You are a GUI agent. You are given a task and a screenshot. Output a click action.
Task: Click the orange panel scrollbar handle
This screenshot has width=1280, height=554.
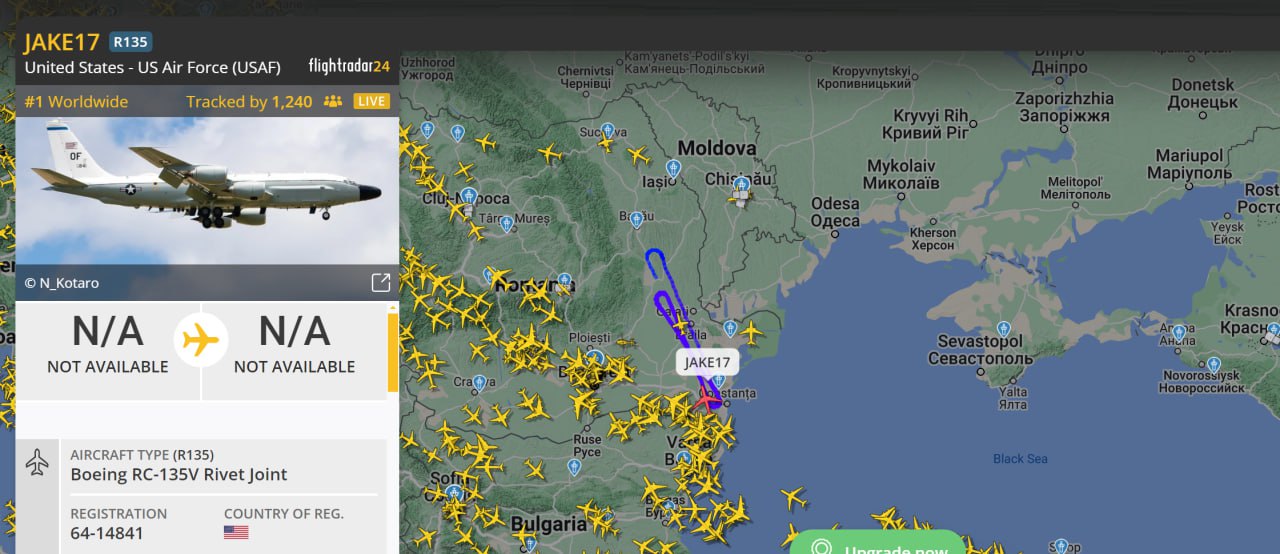pos(393,352)
